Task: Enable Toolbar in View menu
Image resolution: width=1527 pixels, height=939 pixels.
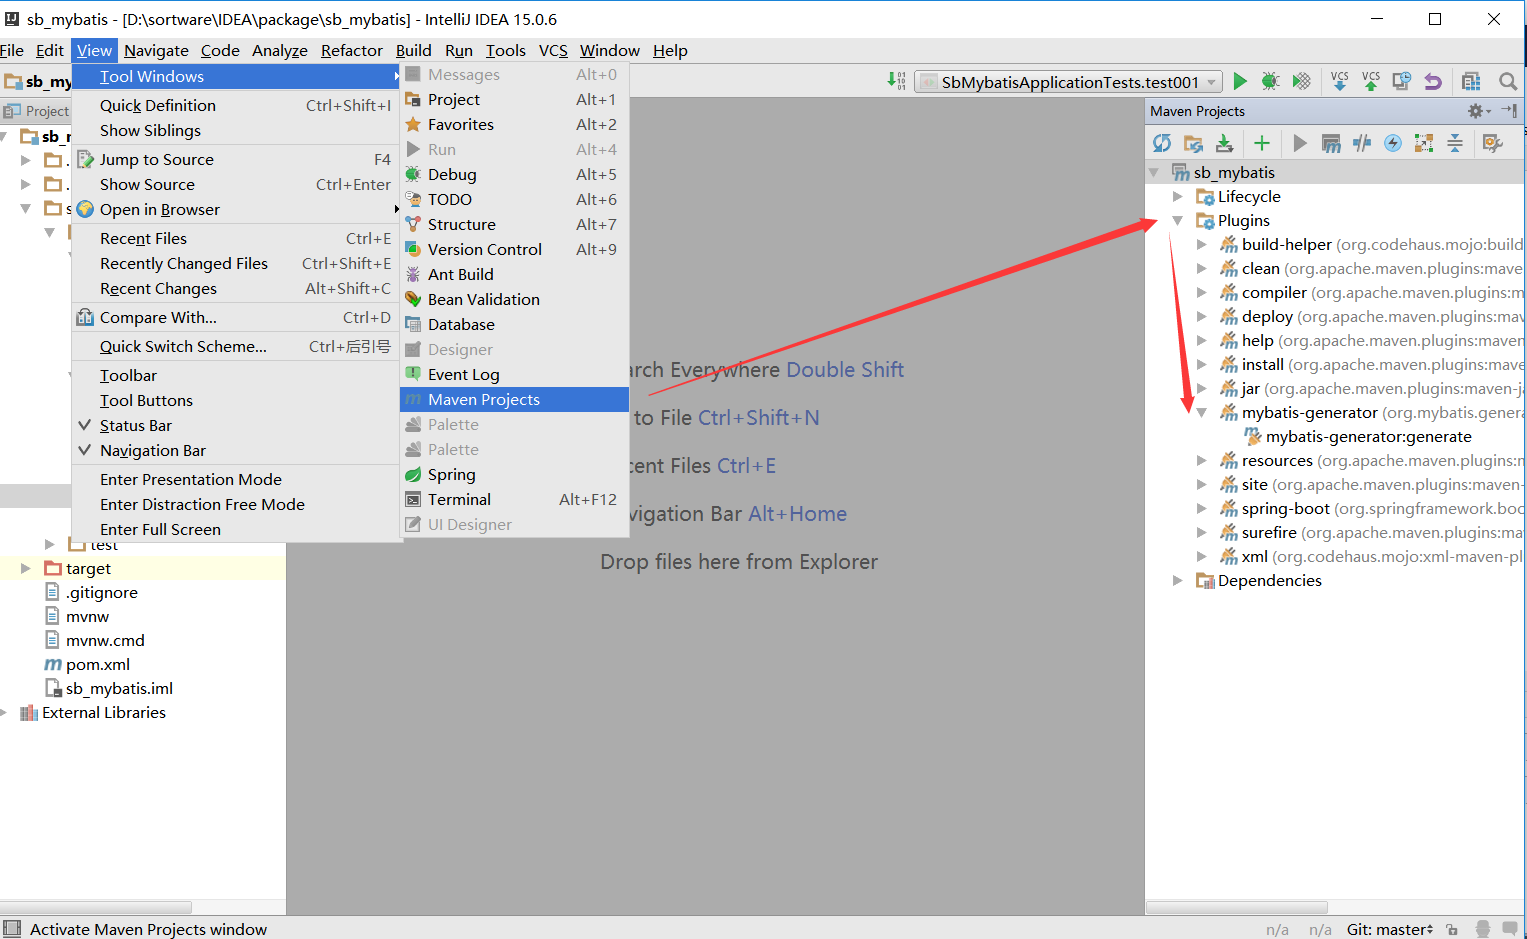Action: [236, 375]
